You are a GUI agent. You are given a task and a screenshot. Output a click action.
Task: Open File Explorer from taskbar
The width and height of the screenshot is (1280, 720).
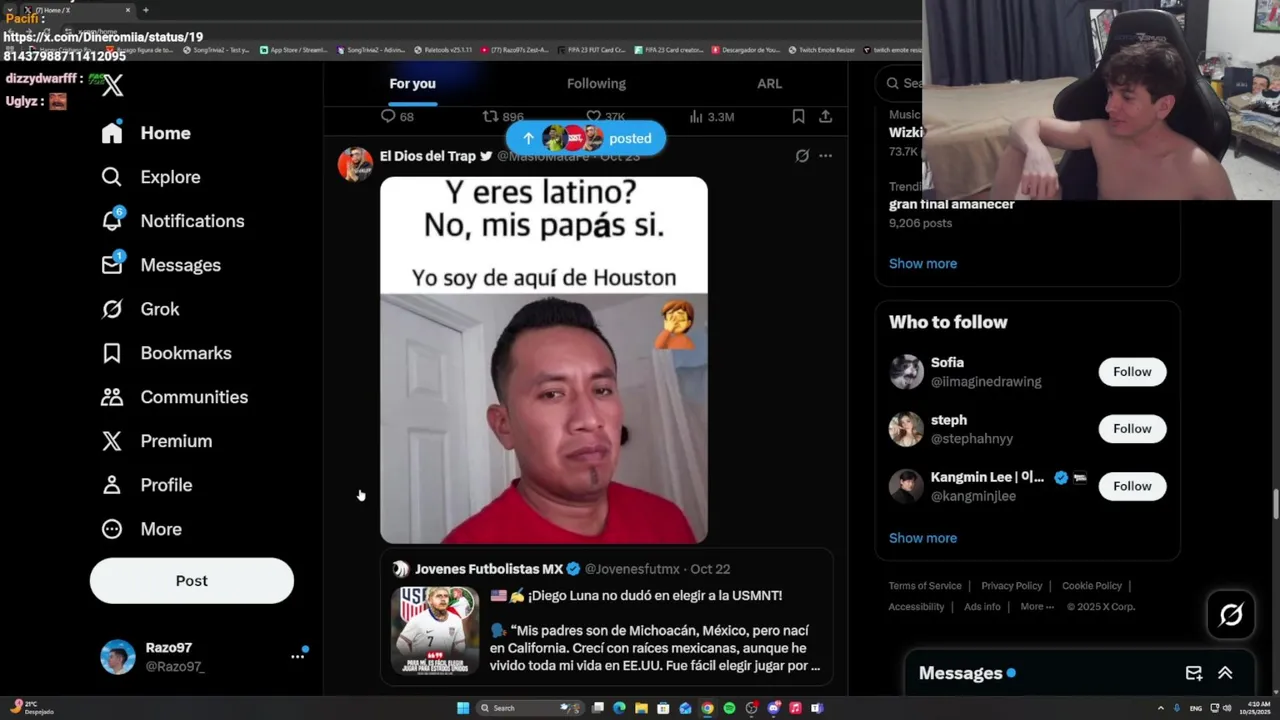click(x=641, y=708)
